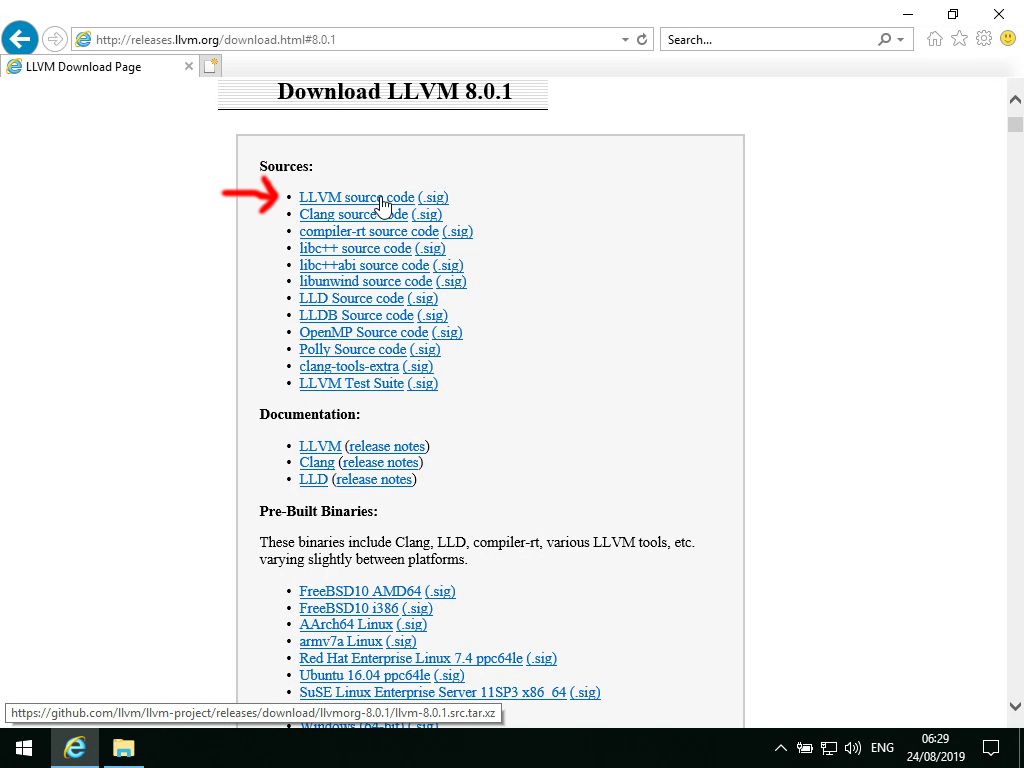Open Favorites with the star icon
Viewport: 1024px width, 768px height.
(x=959, y=38)
